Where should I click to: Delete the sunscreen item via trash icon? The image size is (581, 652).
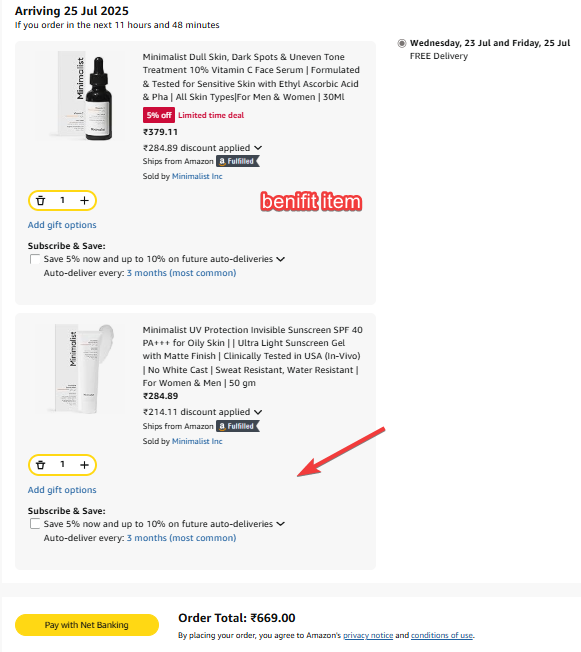40,464
